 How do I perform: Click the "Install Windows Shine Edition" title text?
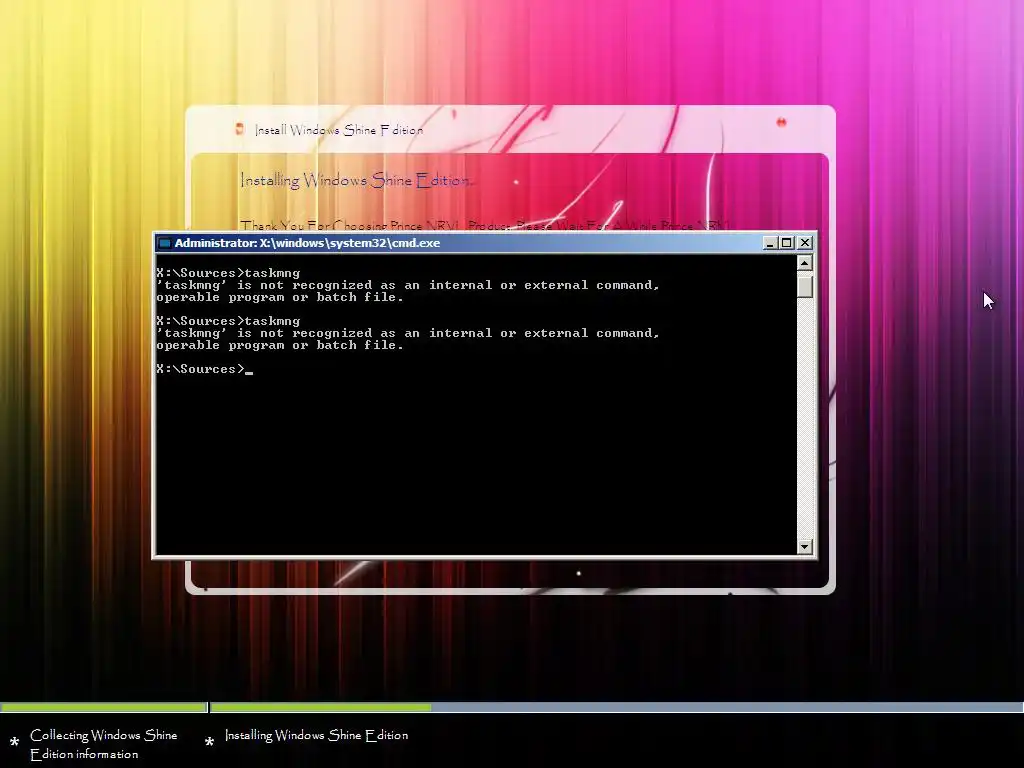tap(339, 130)
